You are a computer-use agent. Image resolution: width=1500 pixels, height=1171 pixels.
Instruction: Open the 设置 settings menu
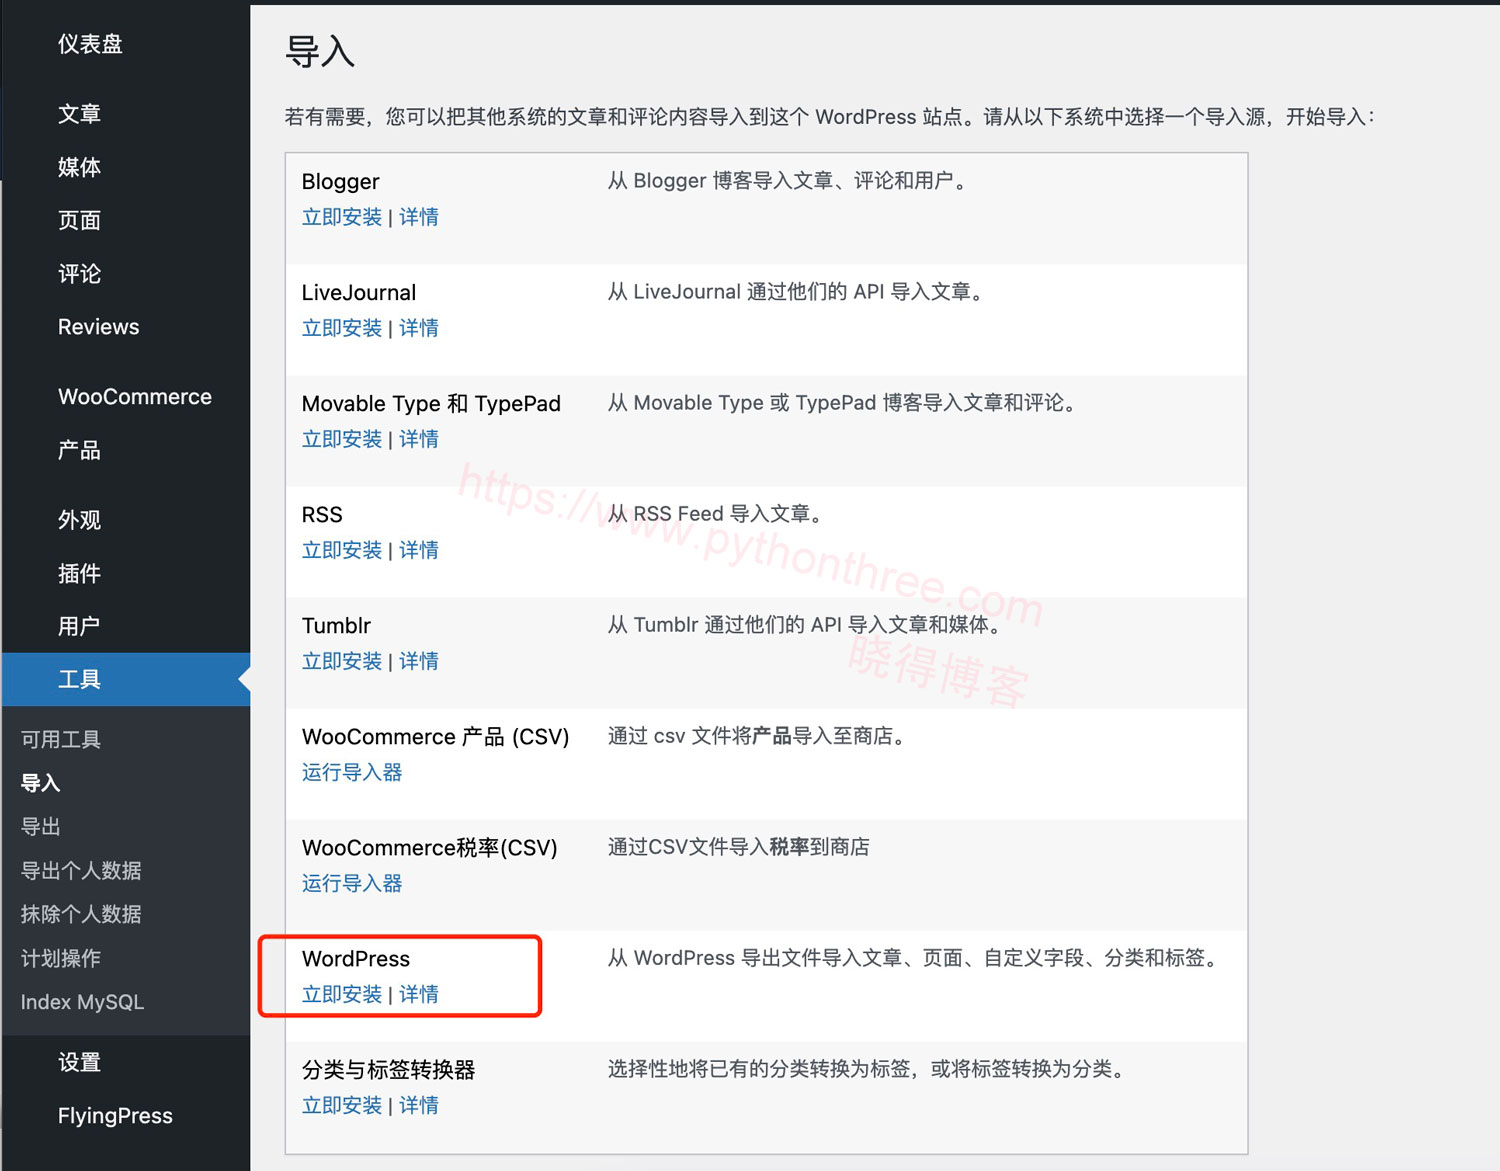click(79, 1062)
